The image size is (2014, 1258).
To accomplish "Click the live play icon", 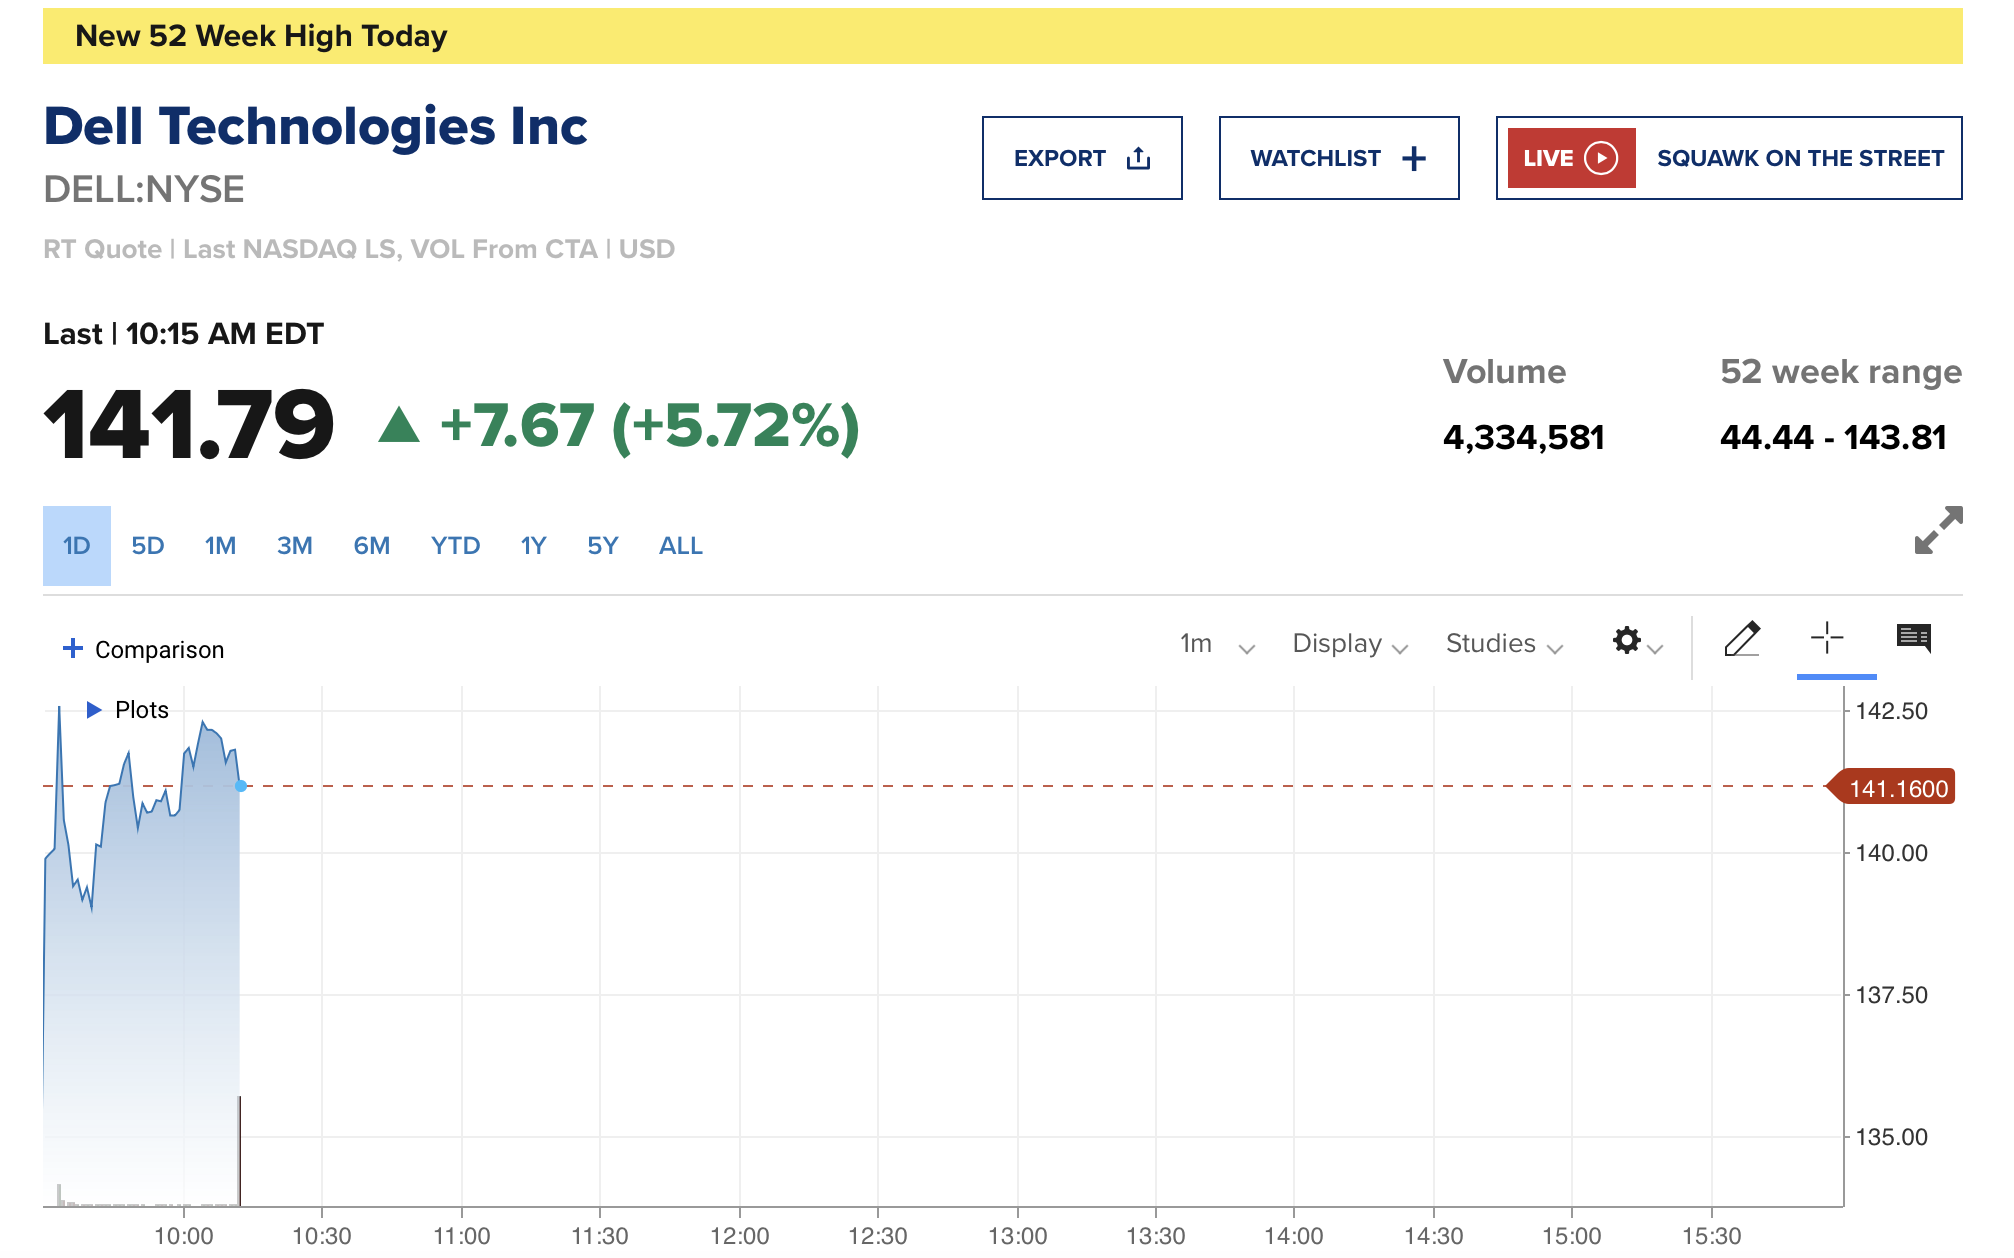I will [1601, 158].
